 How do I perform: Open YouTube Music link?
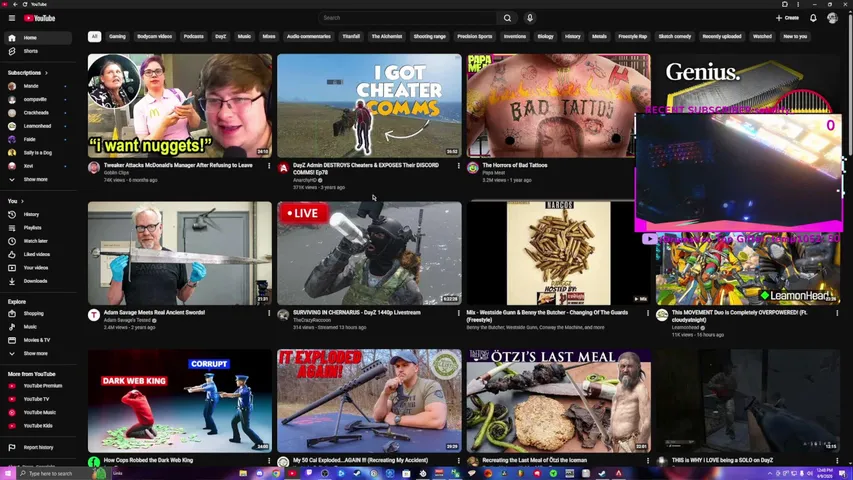[38, 413]
